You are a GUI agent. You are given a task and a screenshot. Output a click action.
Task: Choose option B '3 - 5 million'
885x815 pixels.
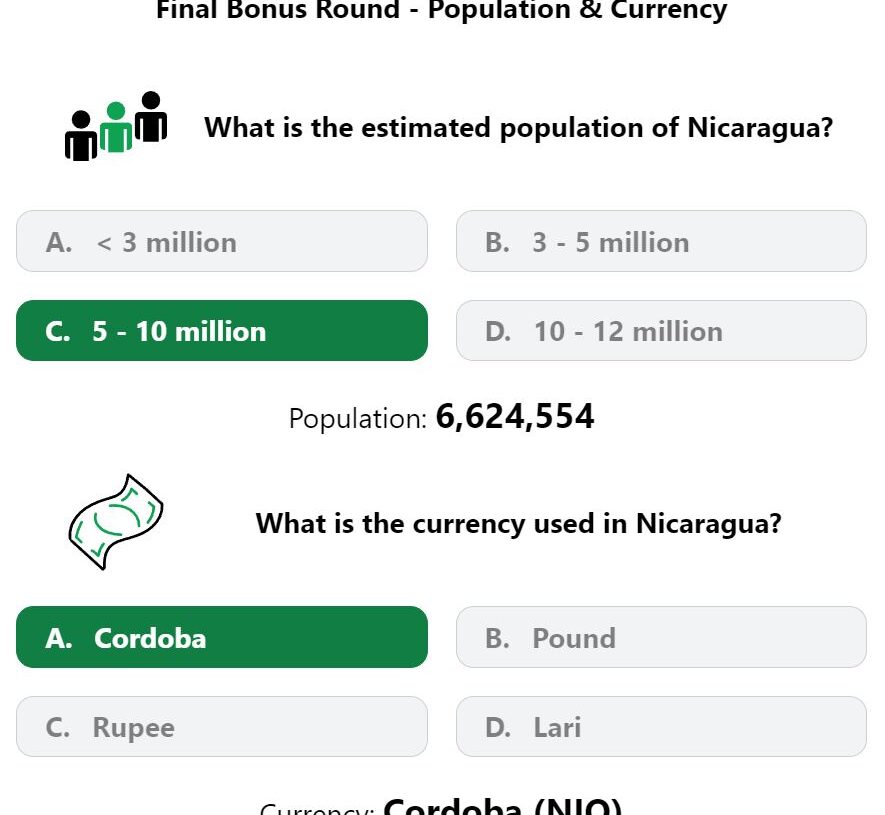pos(661,242)
